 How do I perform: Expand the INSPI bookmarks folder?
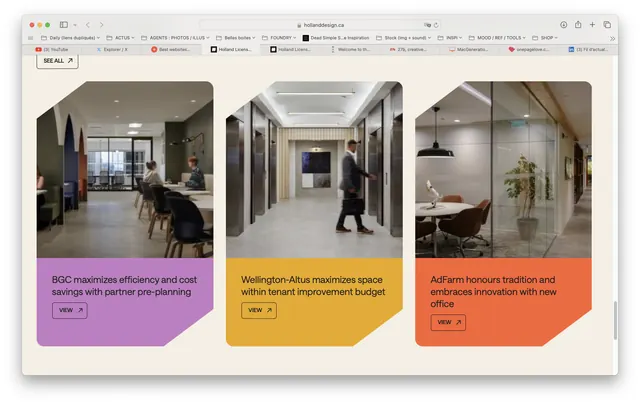[x=450, y=38]
